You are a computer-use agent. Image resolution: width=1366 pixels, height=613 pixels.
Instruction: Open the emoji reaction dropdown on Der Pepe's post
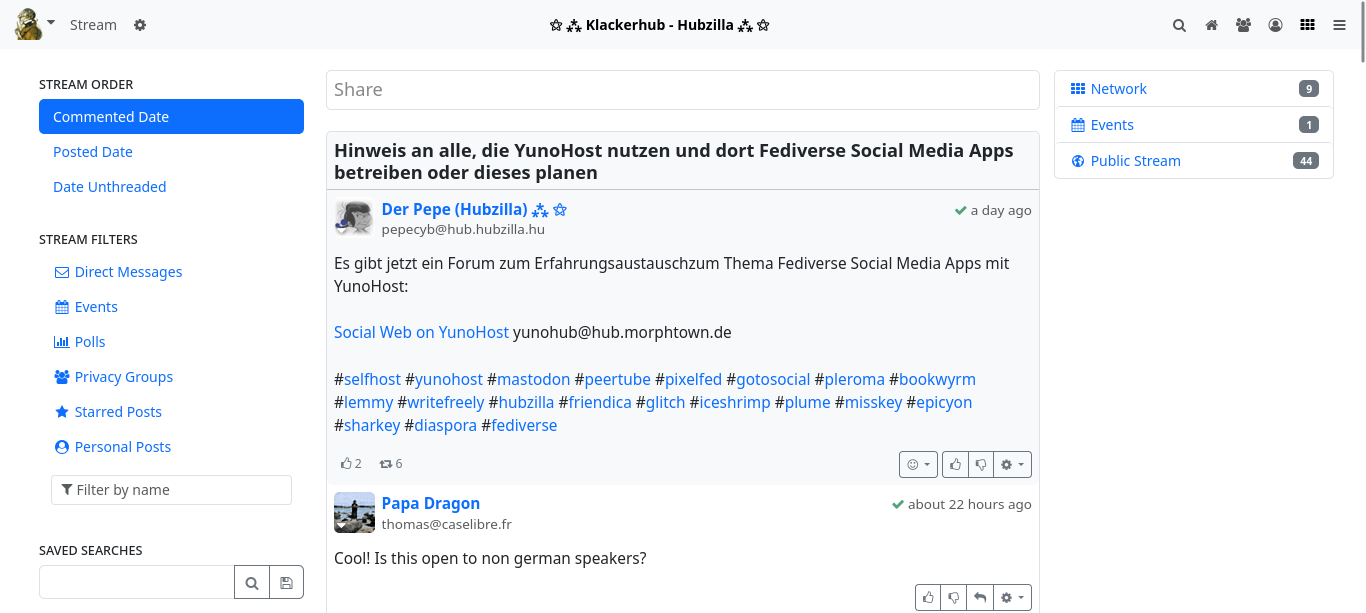[917, 464]
